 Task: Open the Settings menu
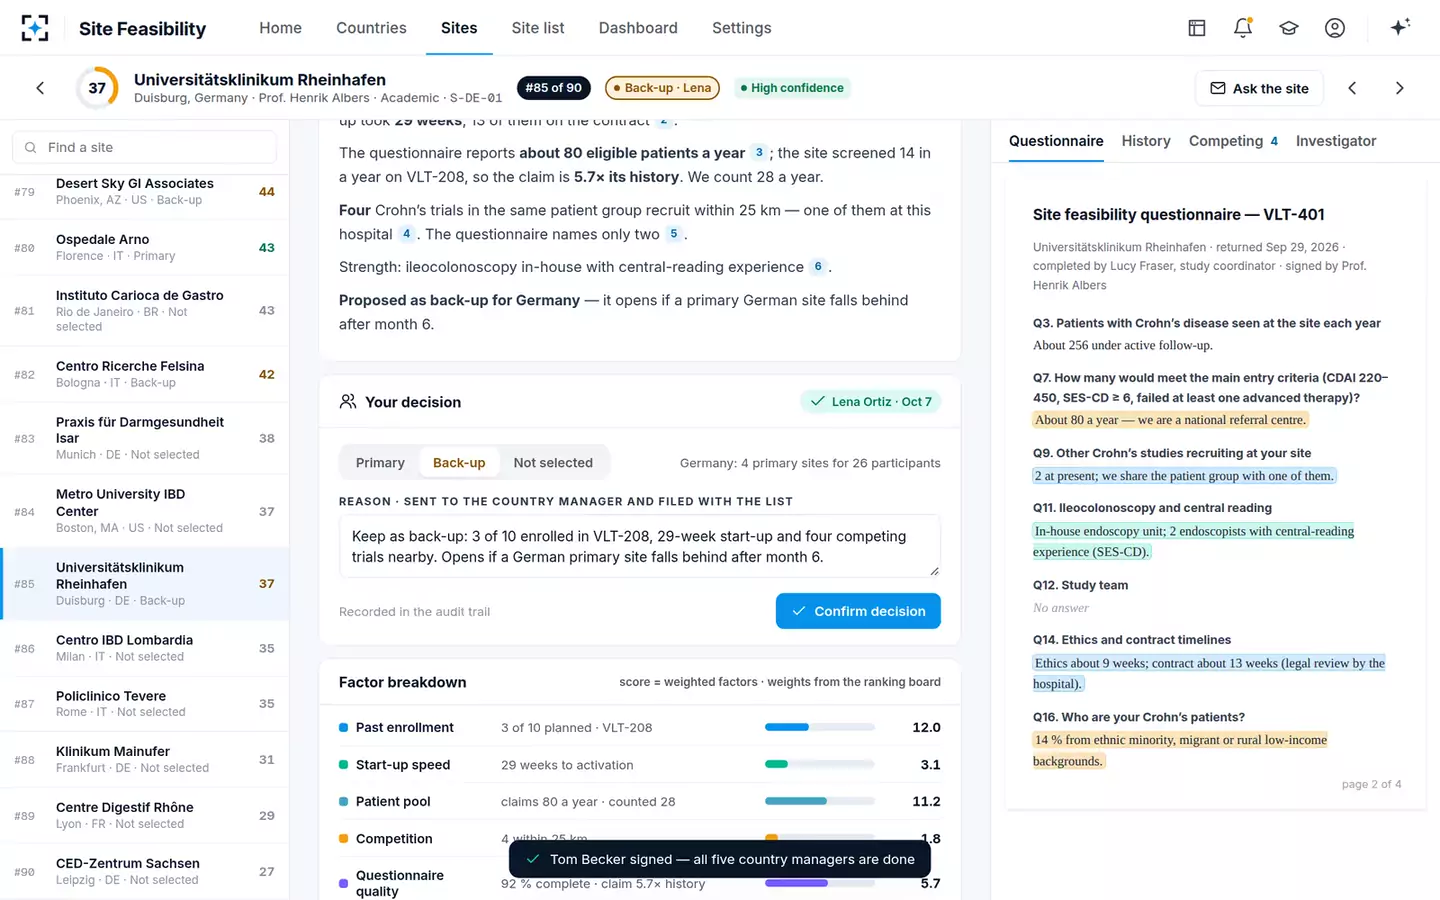coord(741,28)
